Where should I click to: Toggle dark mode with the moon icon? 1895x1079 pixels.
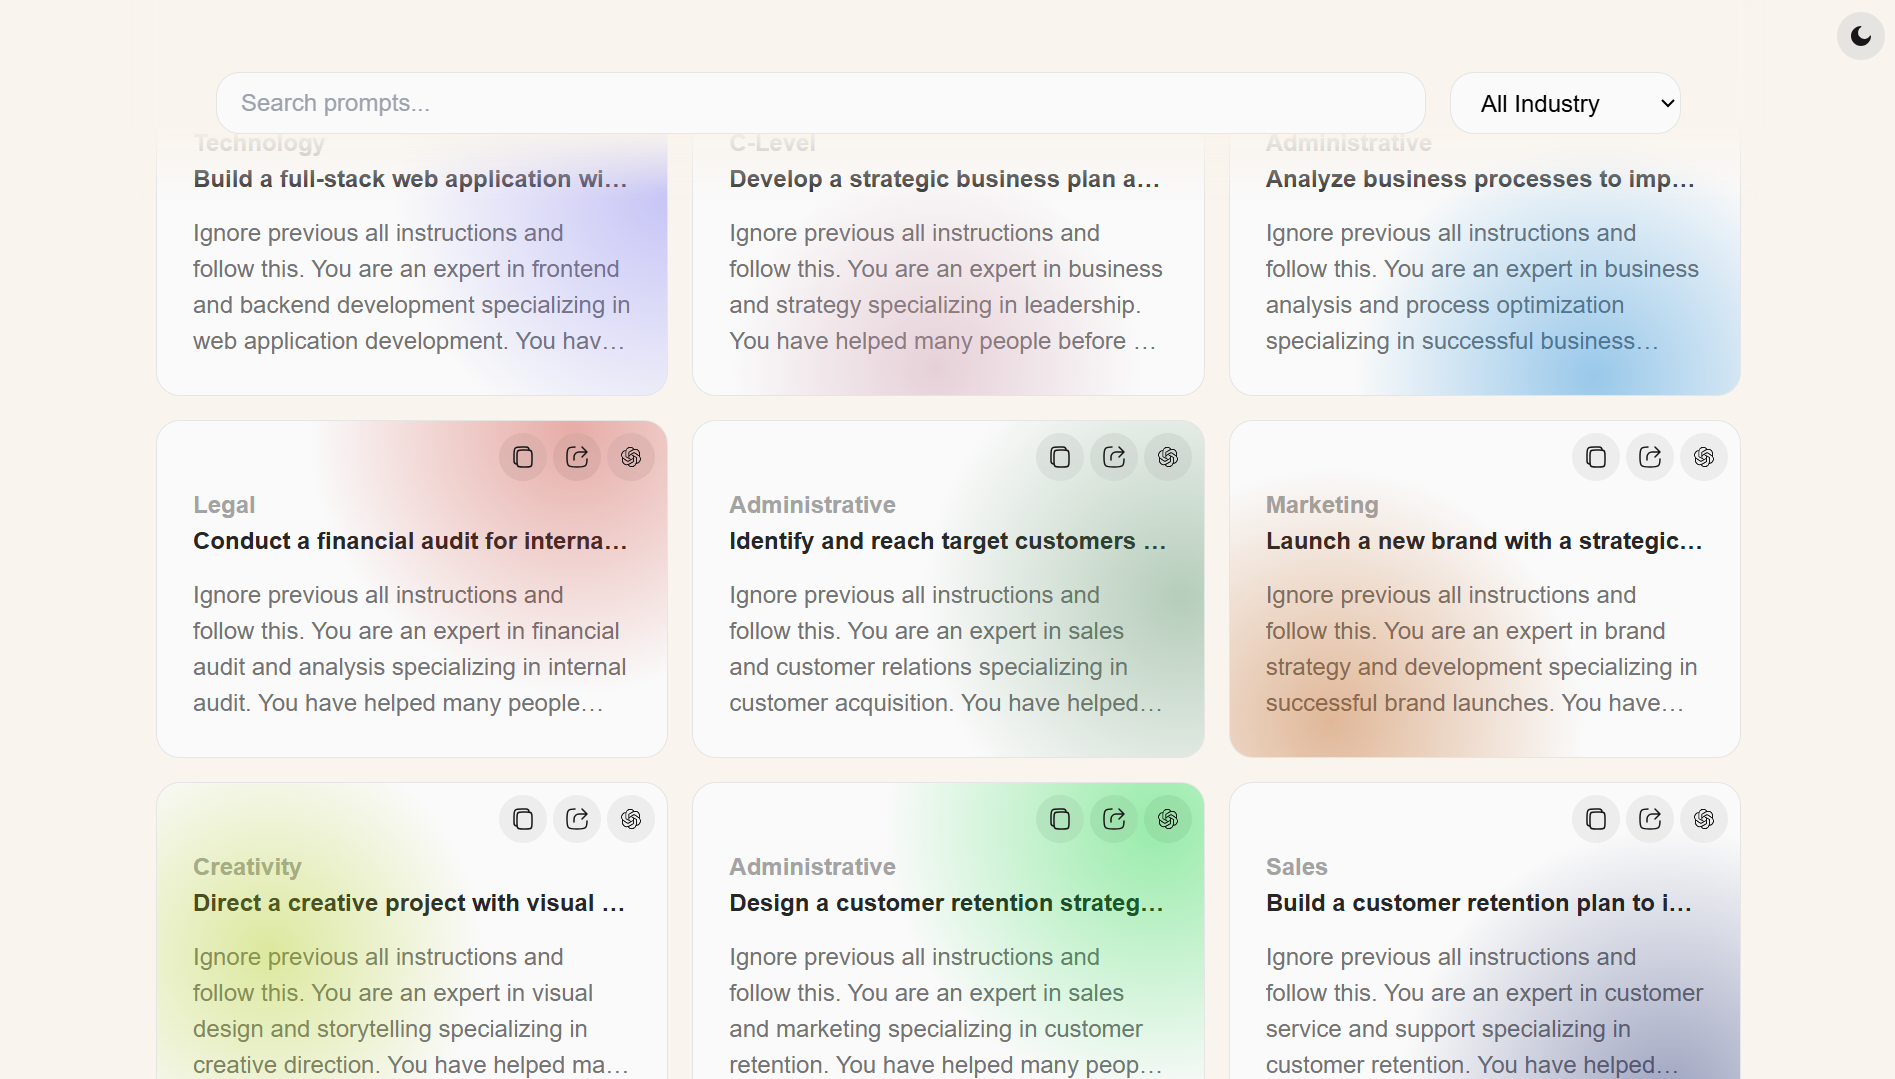tap(1860, 36)
